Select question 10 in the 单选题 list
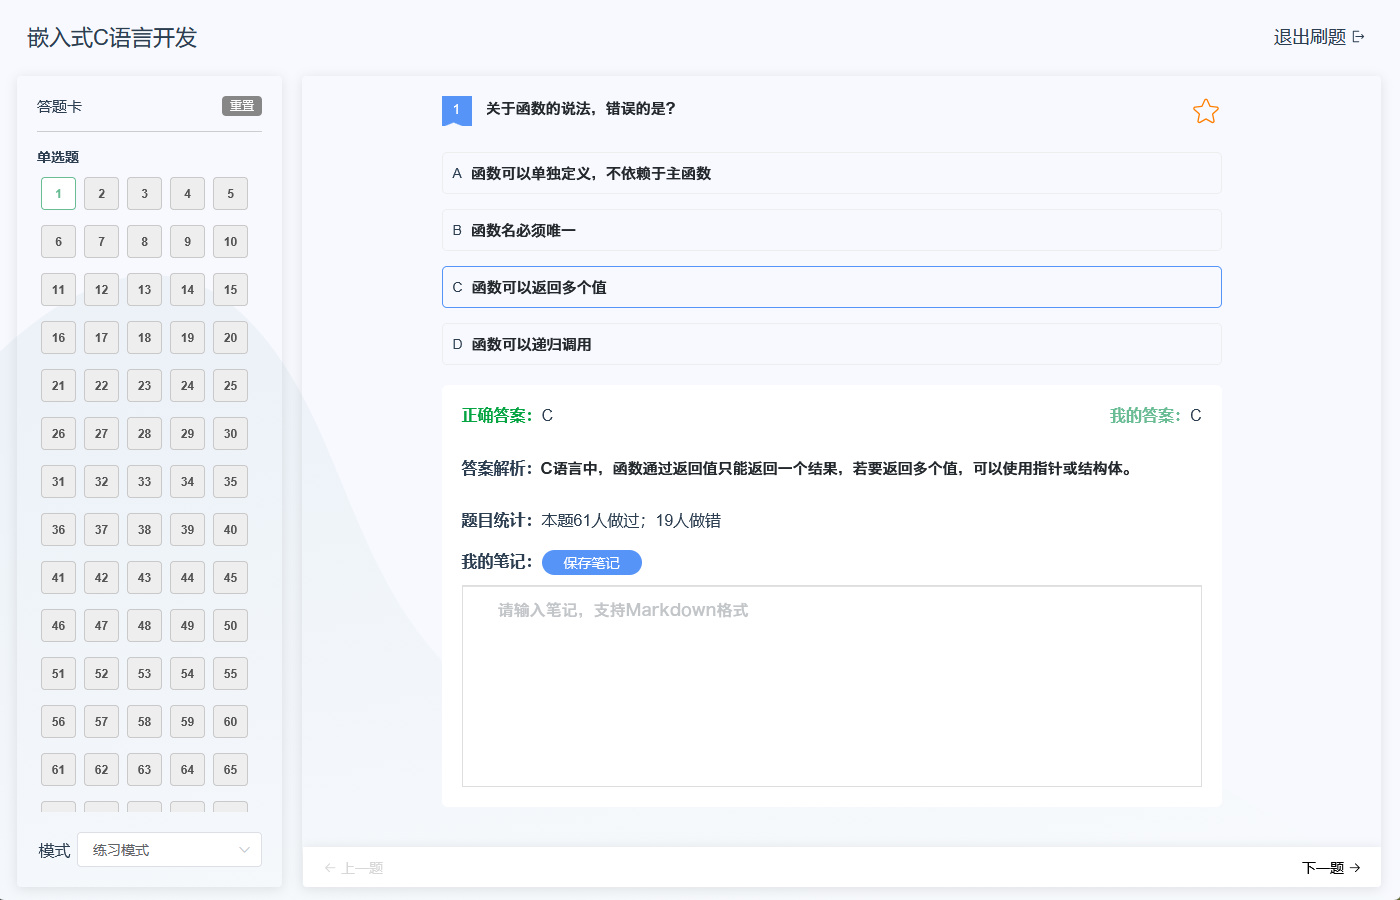 (230, 242)
